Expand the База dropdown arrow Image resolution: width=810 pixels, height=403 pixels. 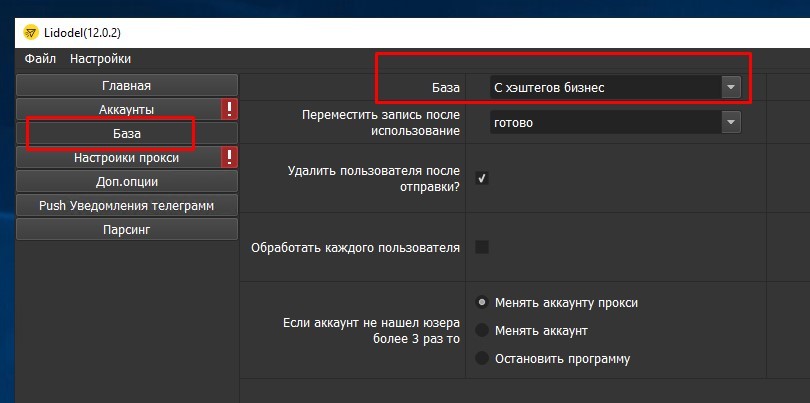click(730, 87)
